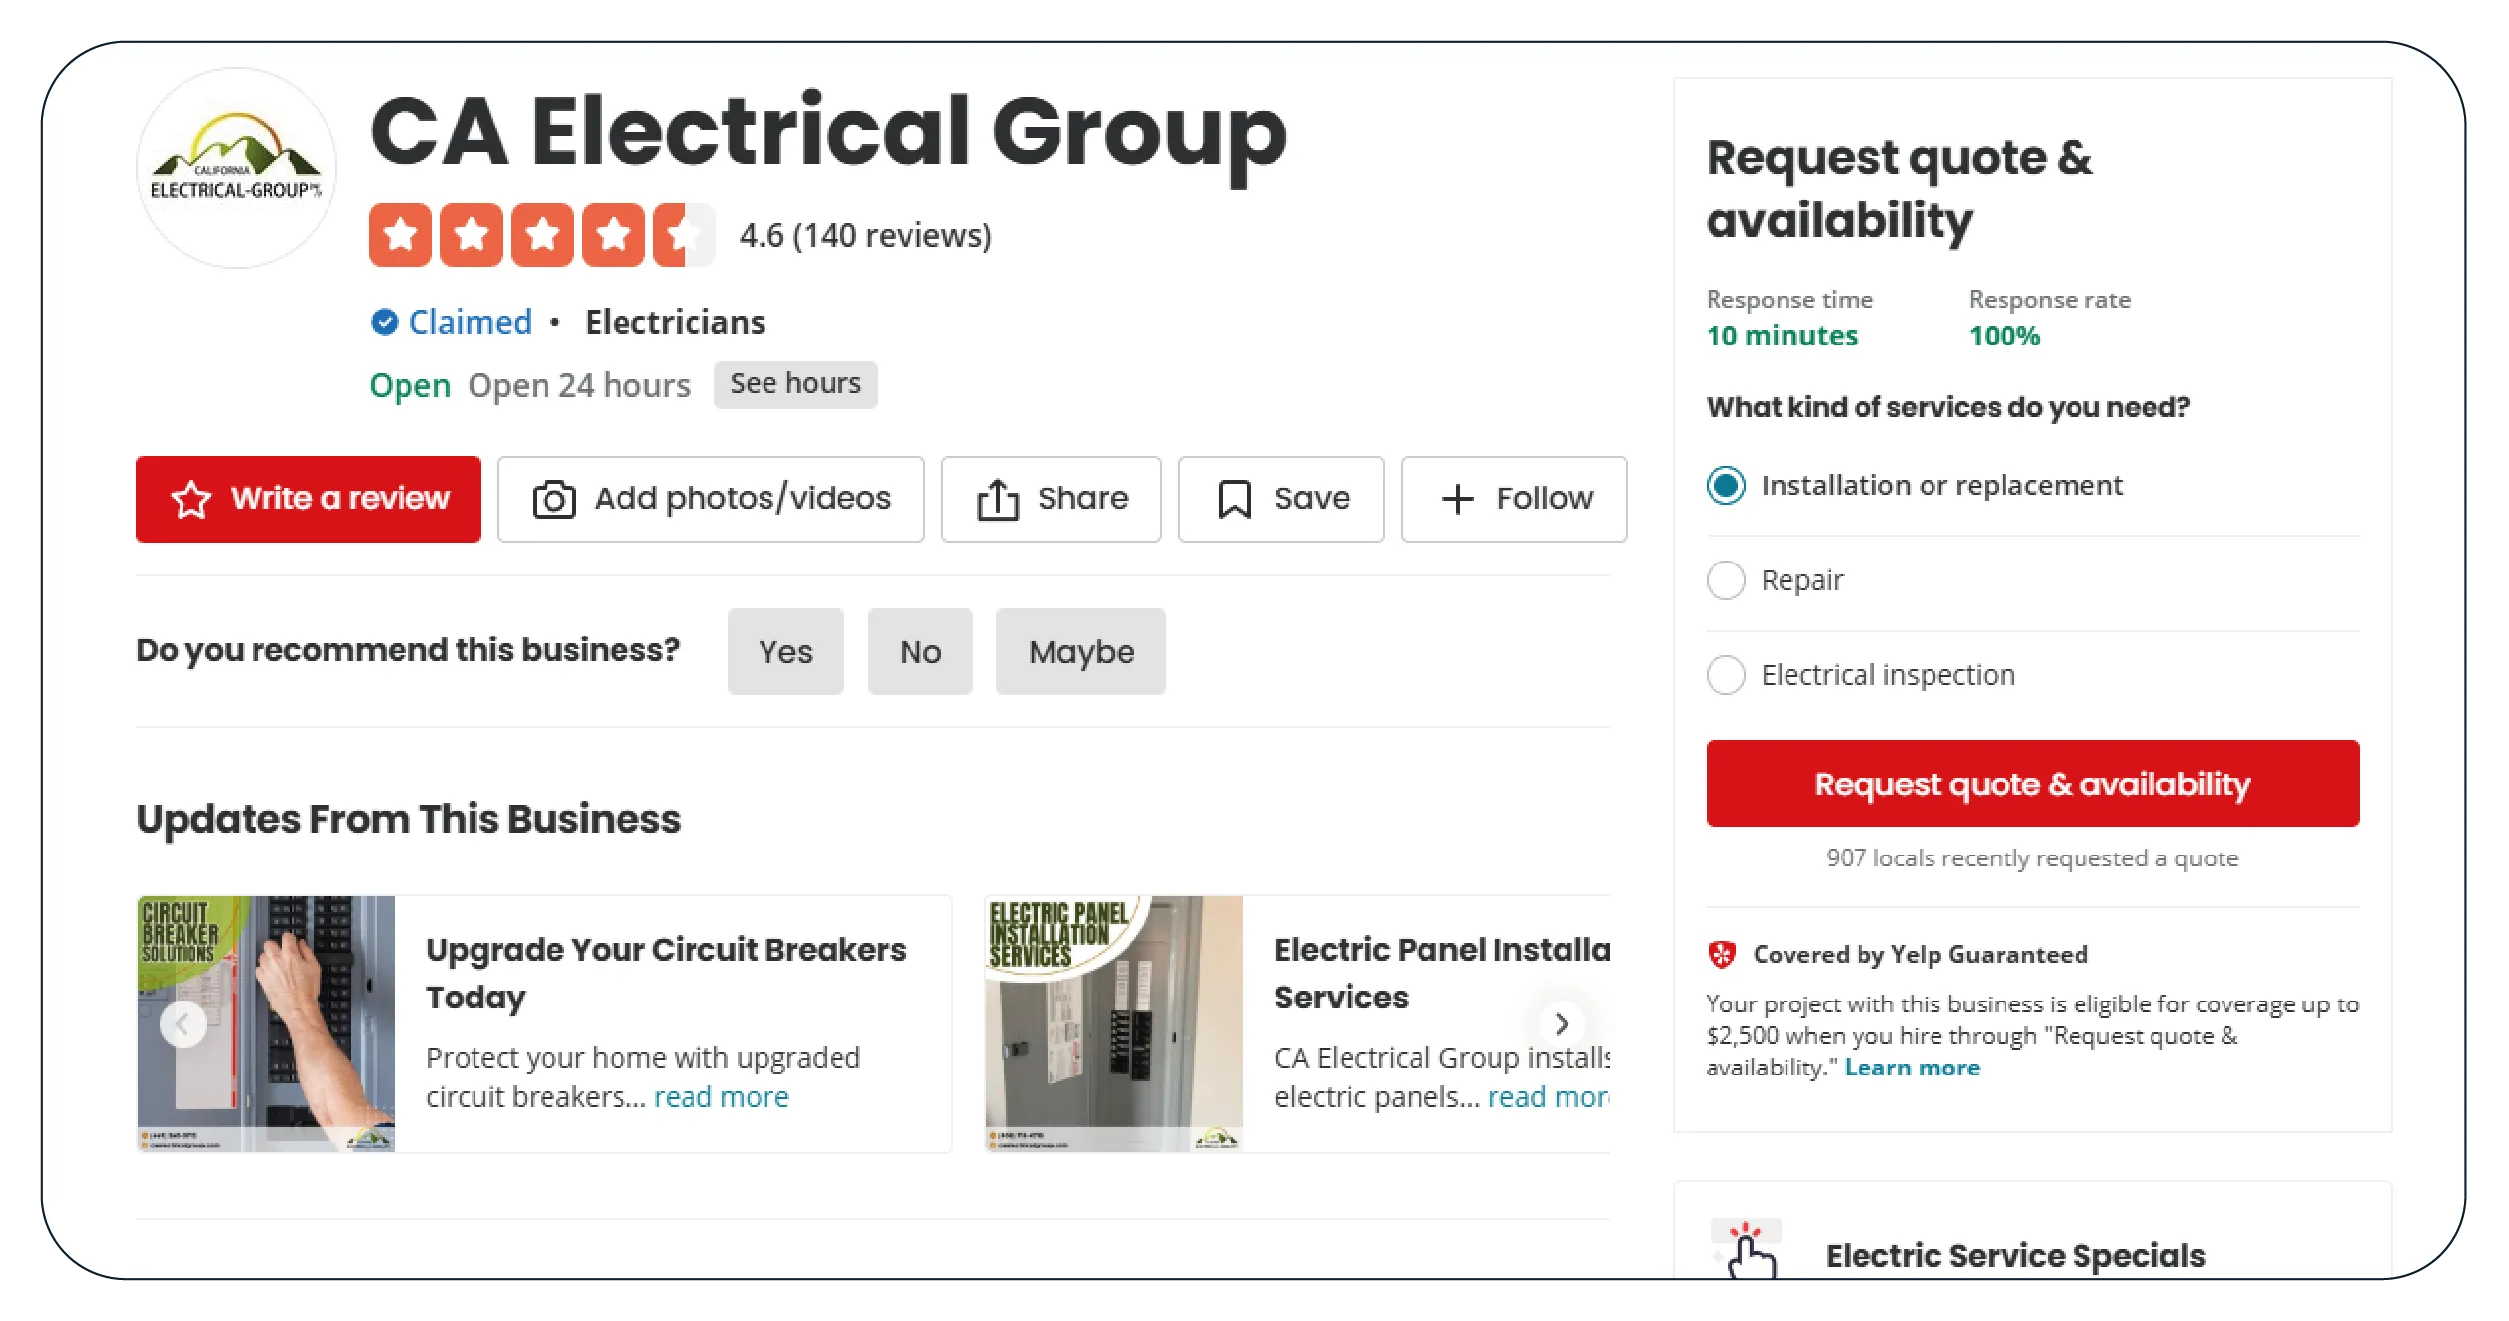The image size is (2509, 1321).
Task: Show next business update with right chevron
Action: 1561,1023
